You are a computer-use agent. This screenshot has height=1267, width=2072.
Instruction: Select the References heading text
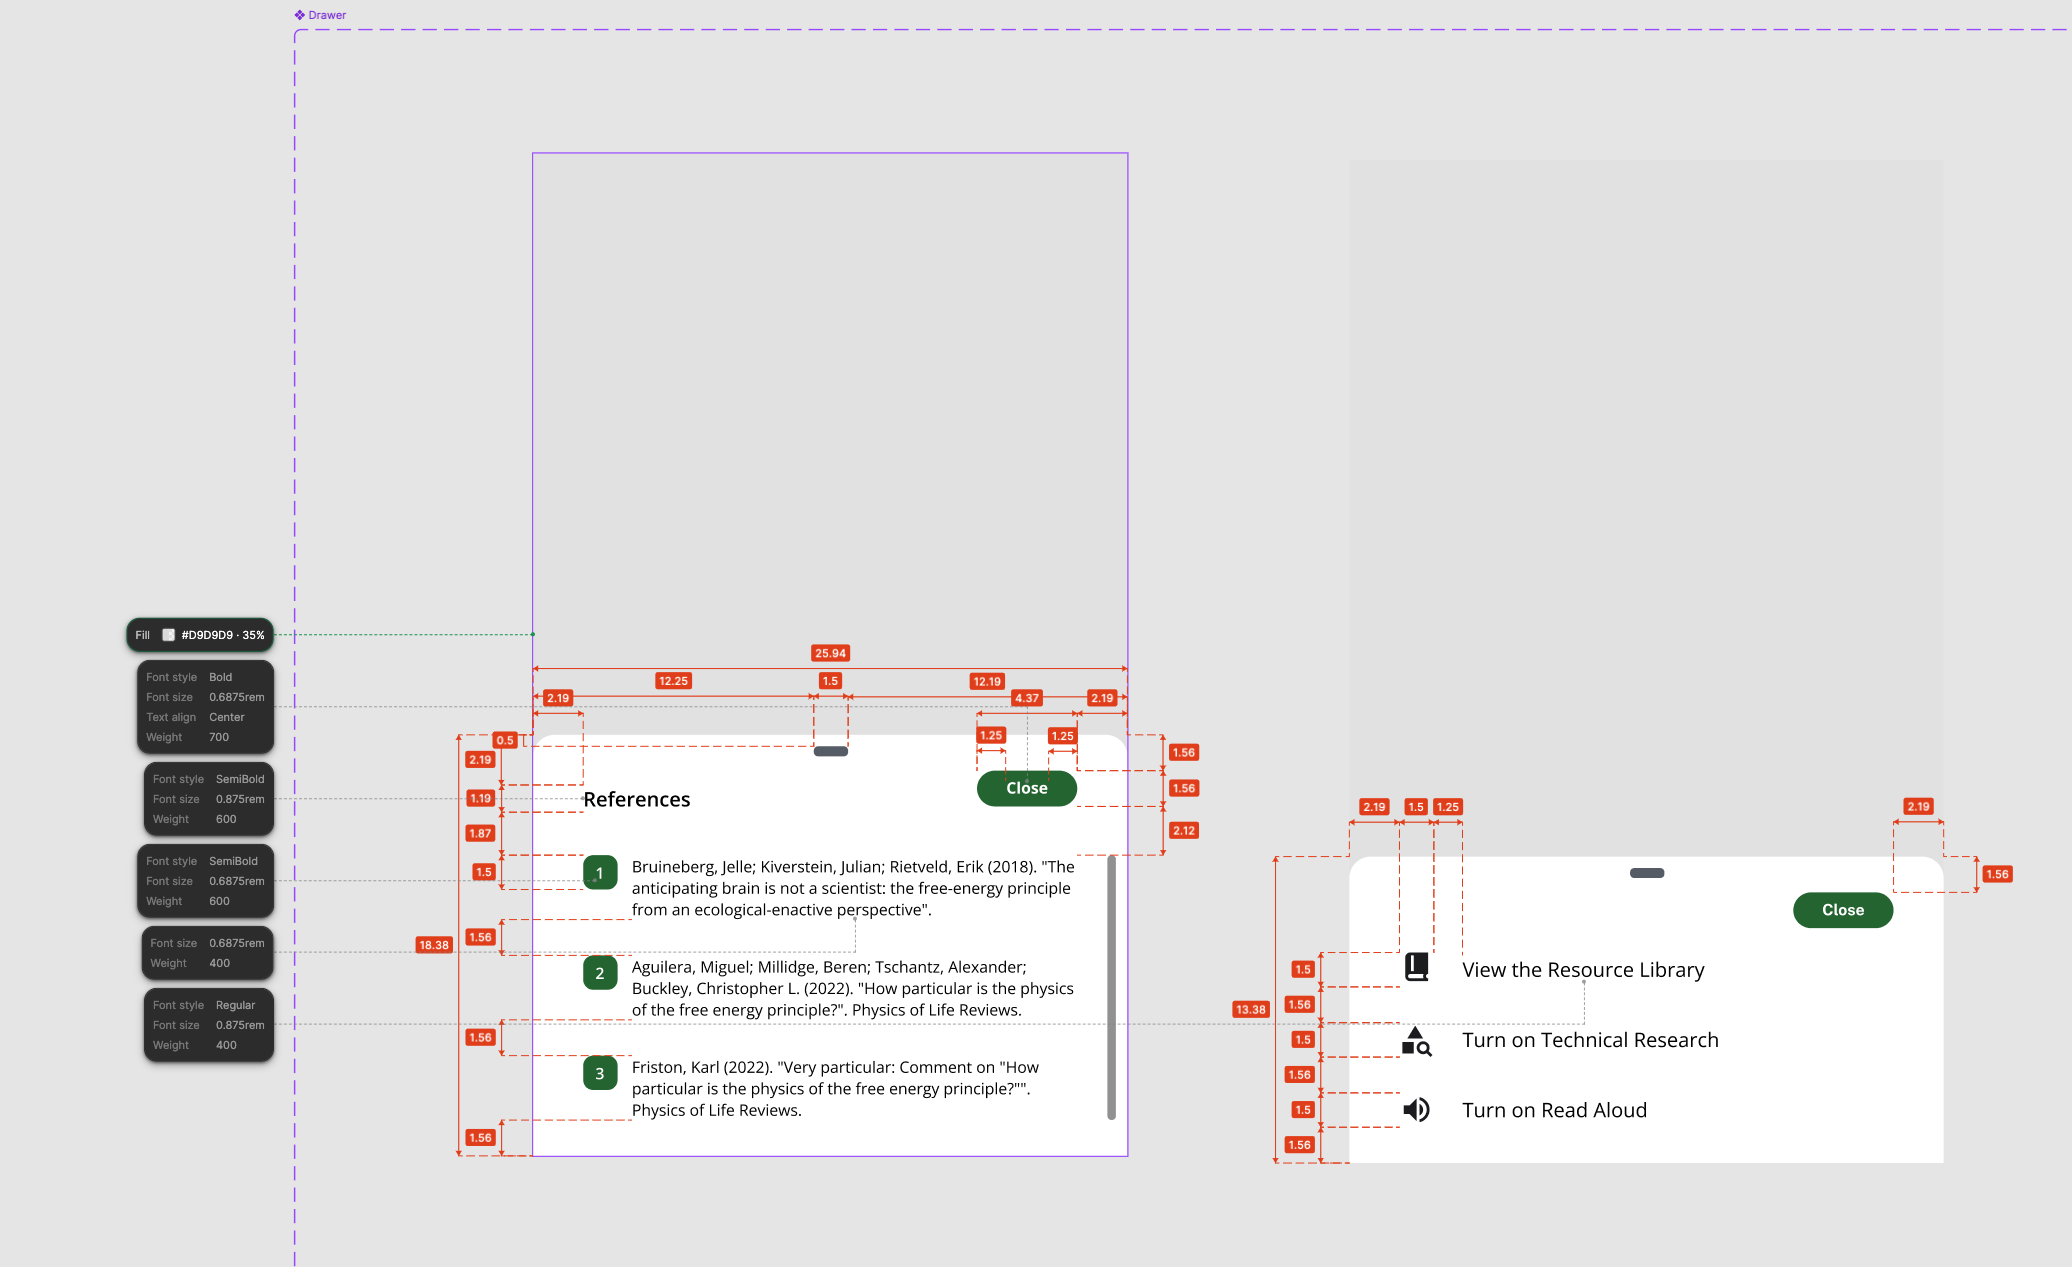point(636,799)
